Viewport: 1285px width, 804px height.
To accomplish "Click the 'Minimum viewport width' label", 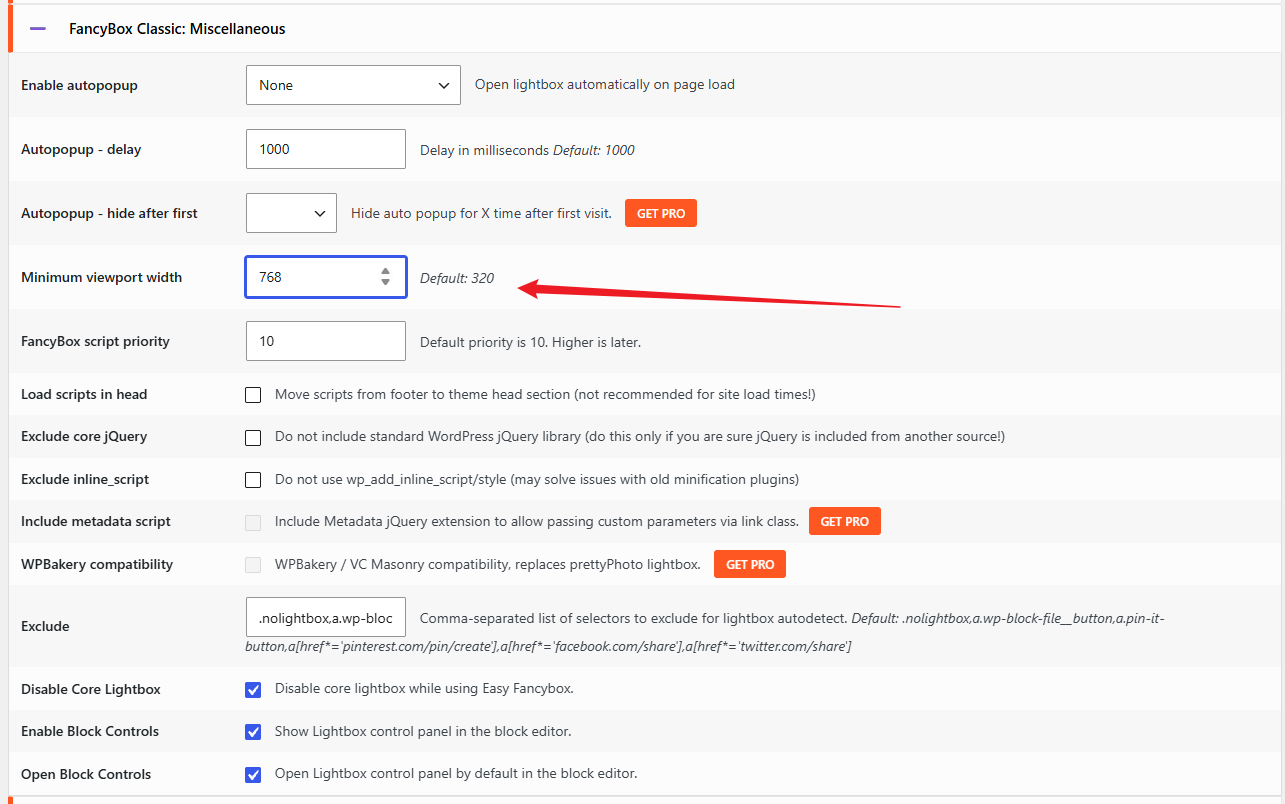I will pos(101,277).
